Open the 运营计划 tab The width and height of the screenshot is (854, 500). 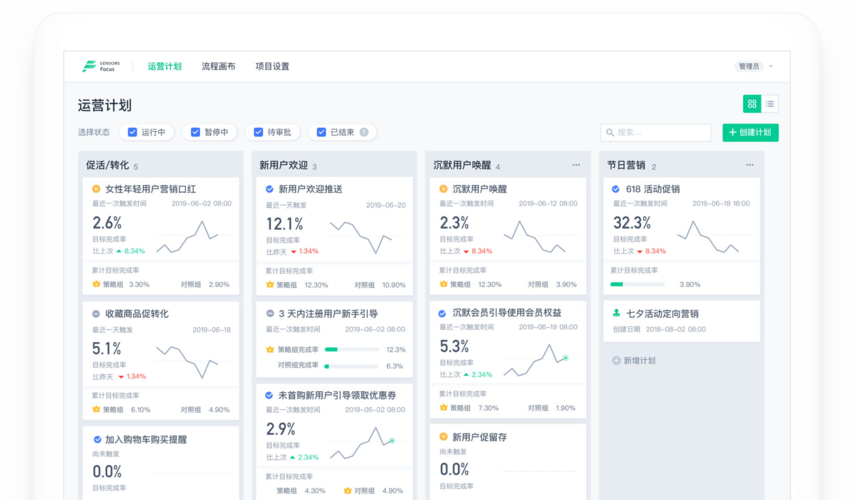pyautogui.click(x=164, y=66)
